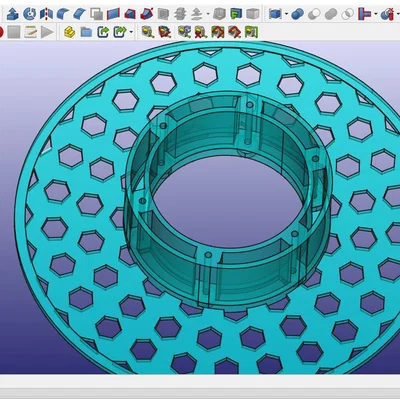Open the Macros dialog
400x400 pixels.
point(30,32)
